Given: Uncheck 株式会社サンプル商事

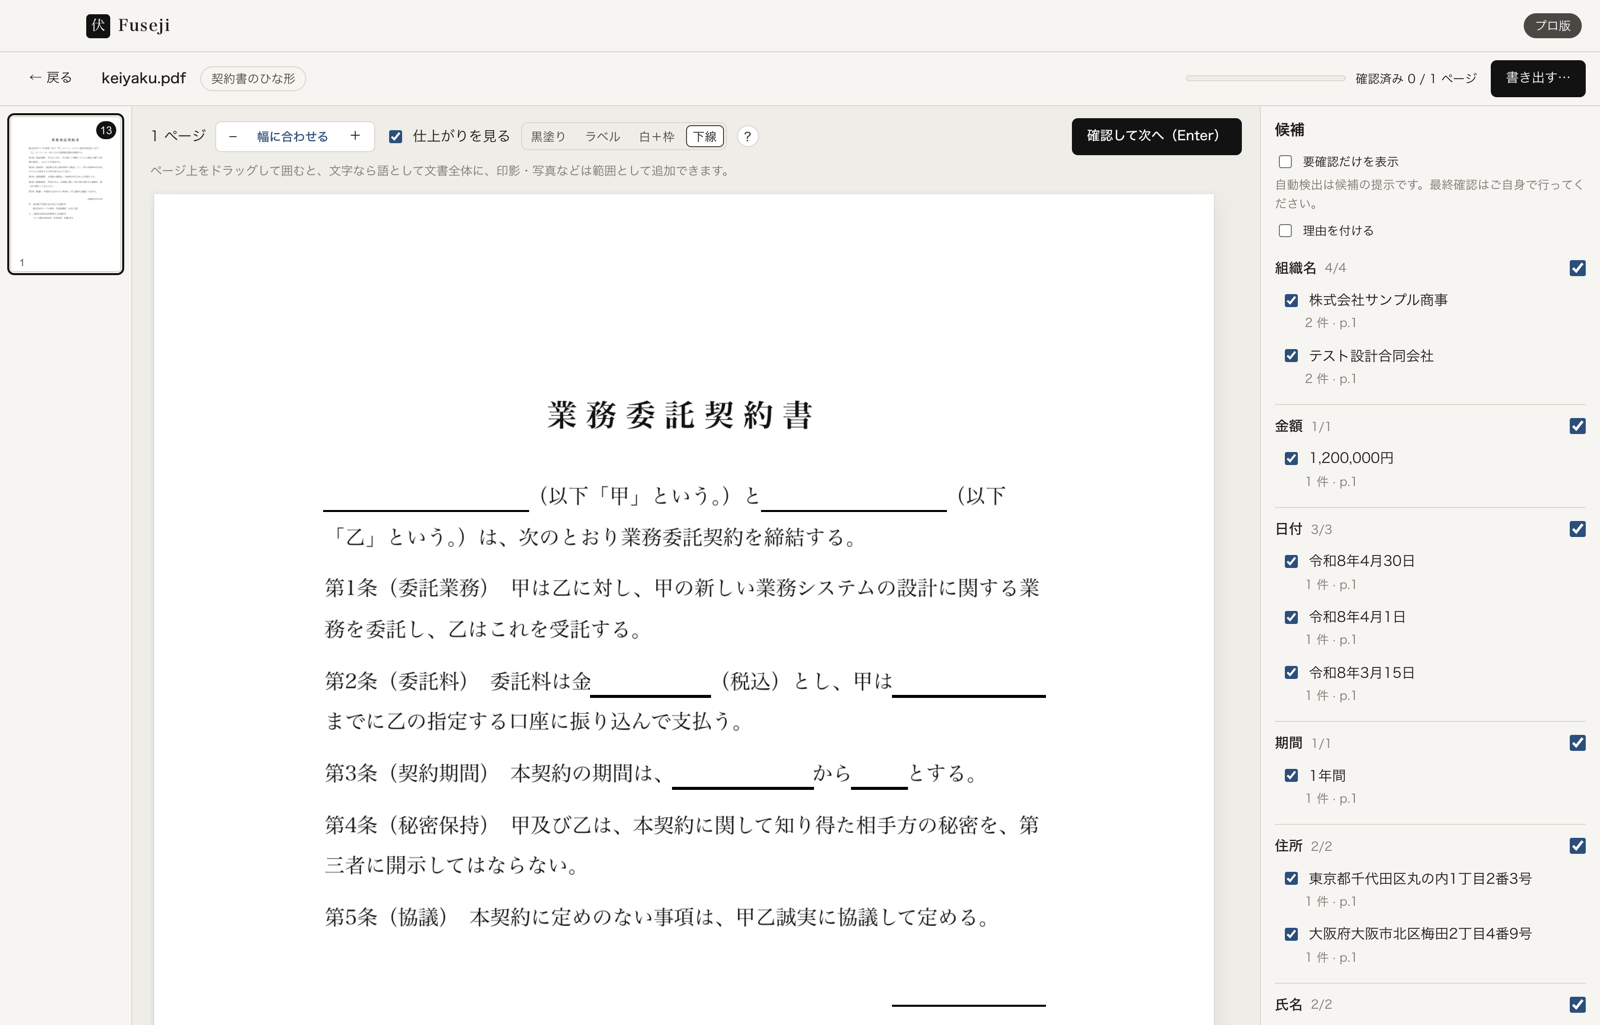Looking at the screenshot, I should (x=1291, y=300).
